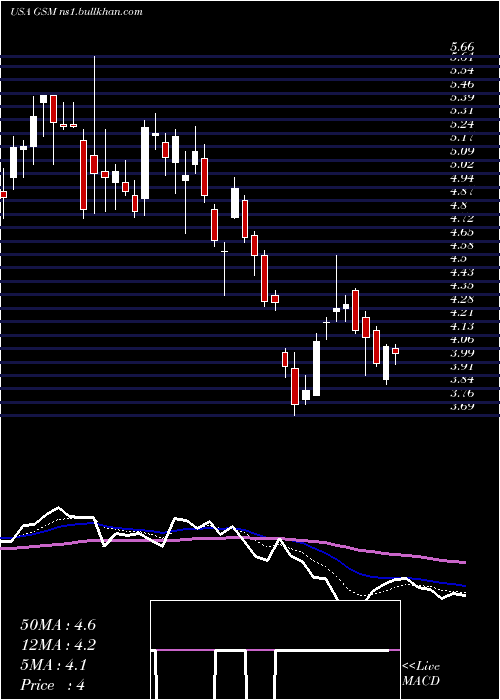
Task: Click the '5MA : 4.1' moving average value
Action: [x=54, y=665]
